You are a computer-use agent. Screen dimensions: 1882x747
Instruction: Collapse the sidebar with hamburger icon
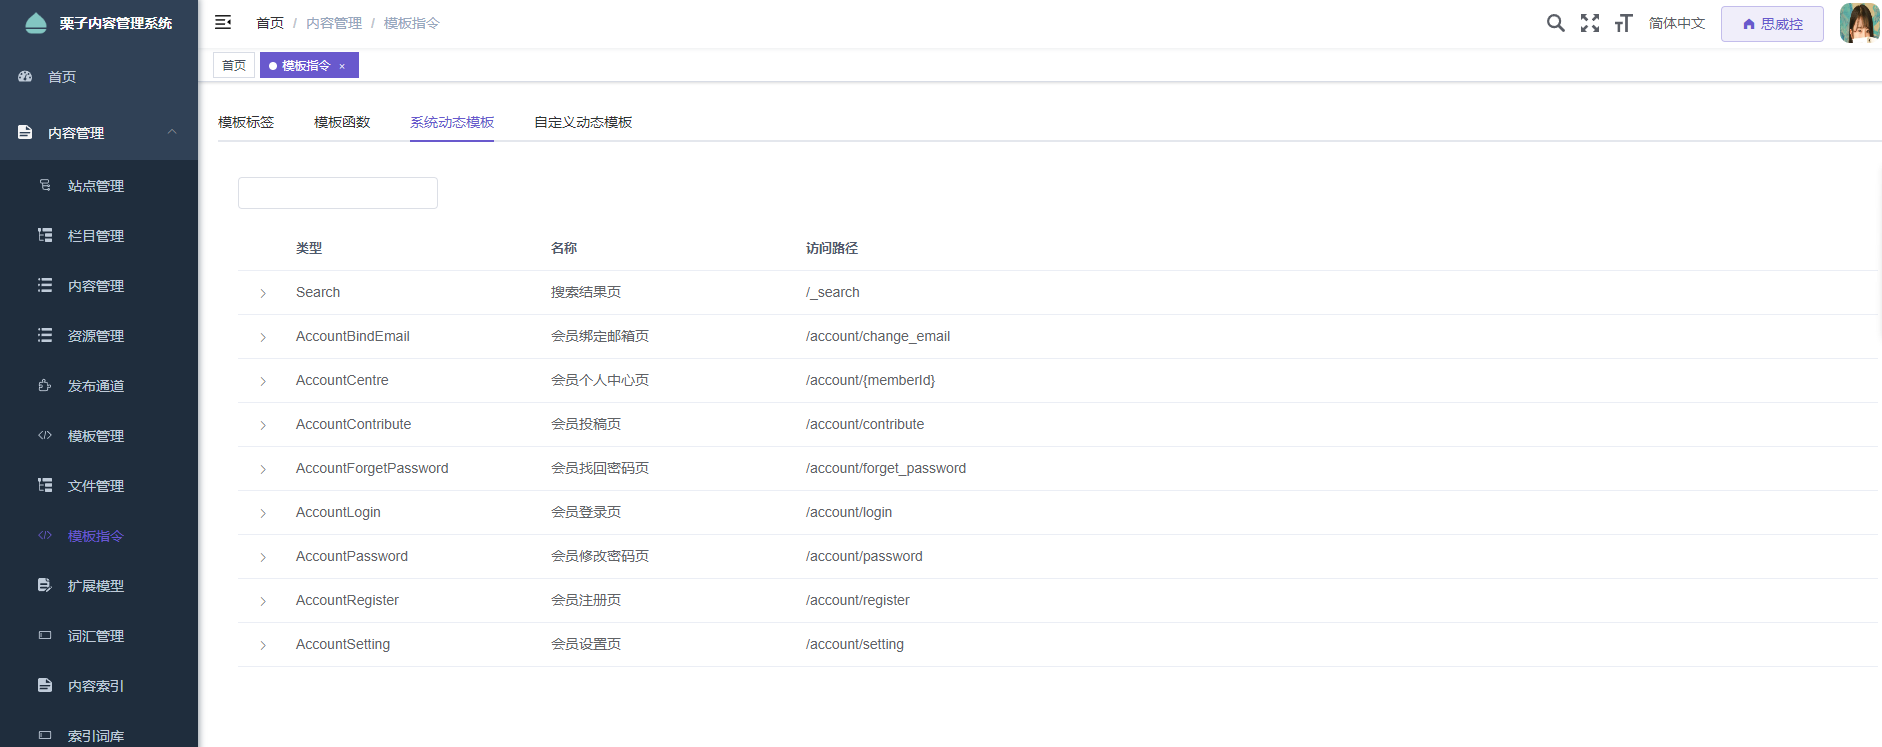(223, 22)
